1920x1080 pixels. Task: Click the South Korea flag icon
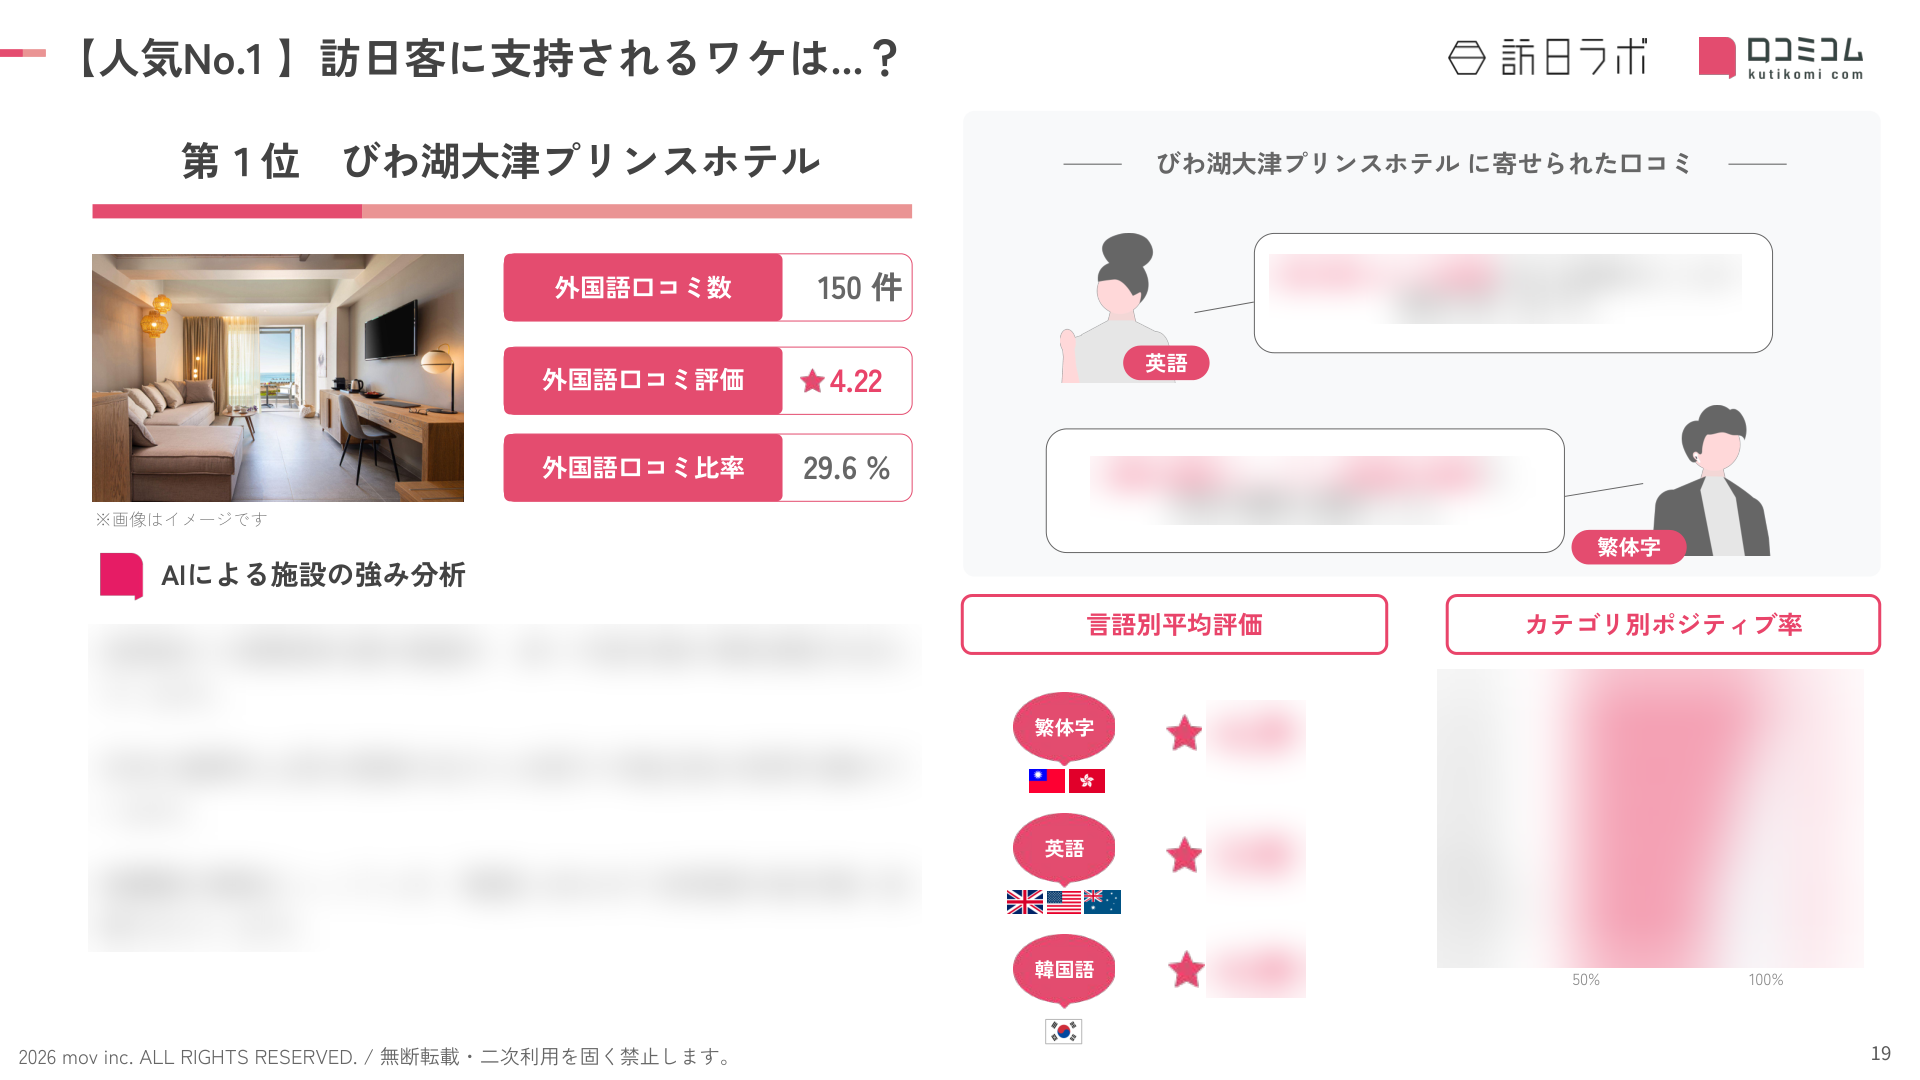[1064, 1031]
